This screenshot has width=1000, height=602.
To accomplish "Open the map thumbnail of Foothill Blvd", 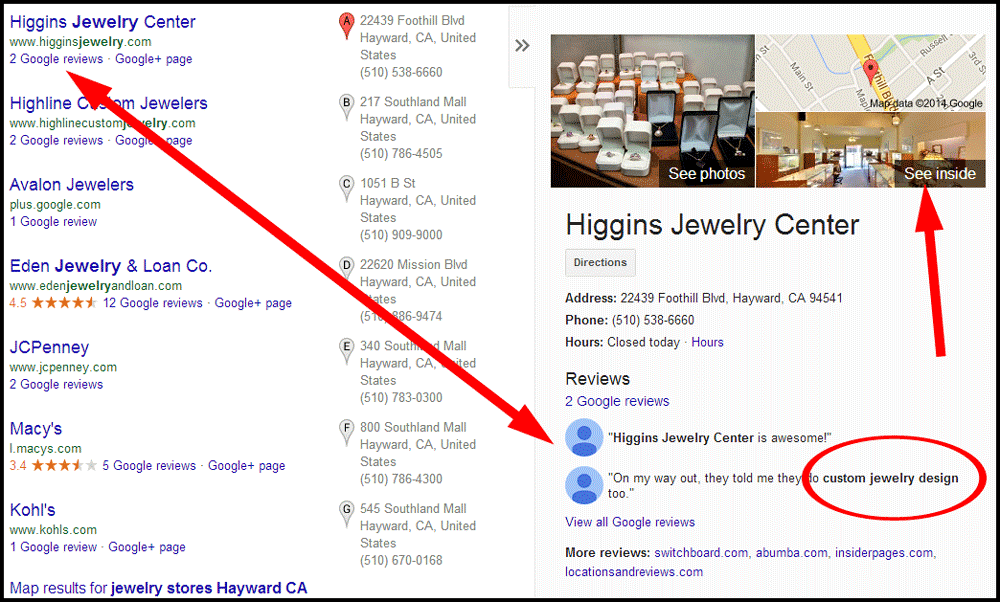I will pos(871,73).
